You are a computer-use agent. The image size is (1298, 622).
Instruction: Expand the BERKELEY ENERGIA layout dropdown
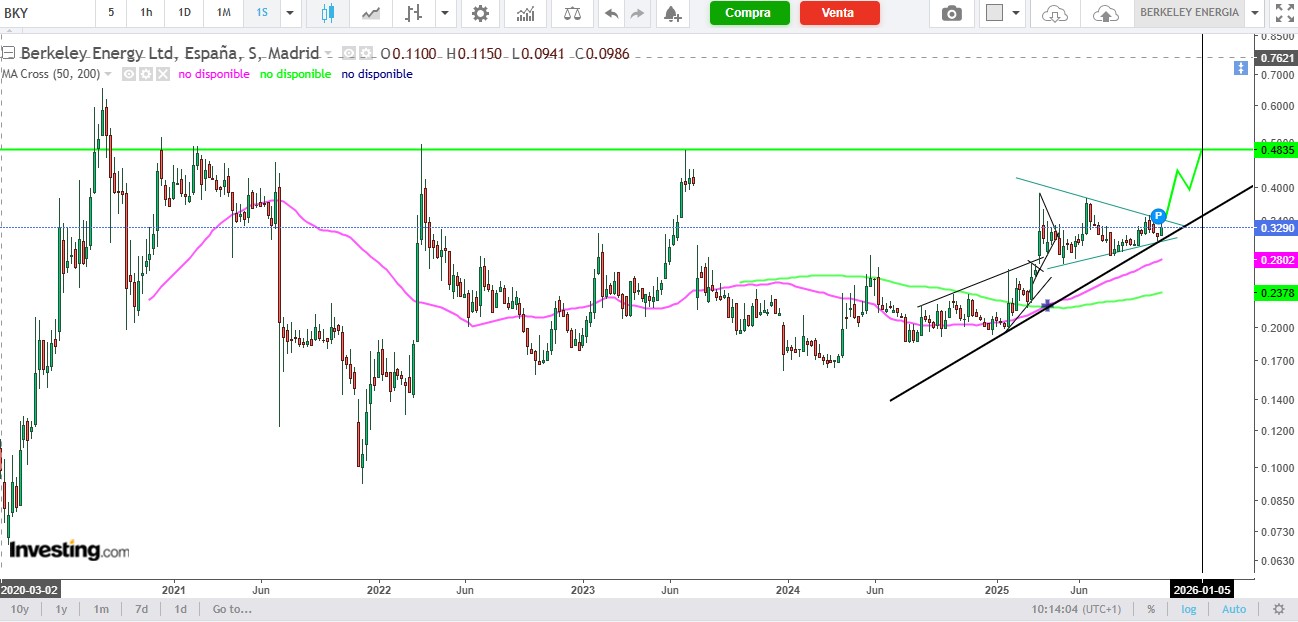(x=1256, y=13)
